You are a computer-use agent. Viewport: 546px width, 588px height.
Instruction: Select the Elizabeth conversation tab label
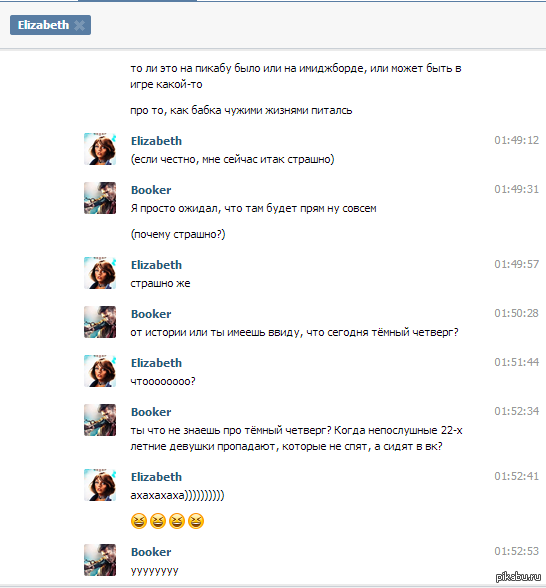click(44, 25)
